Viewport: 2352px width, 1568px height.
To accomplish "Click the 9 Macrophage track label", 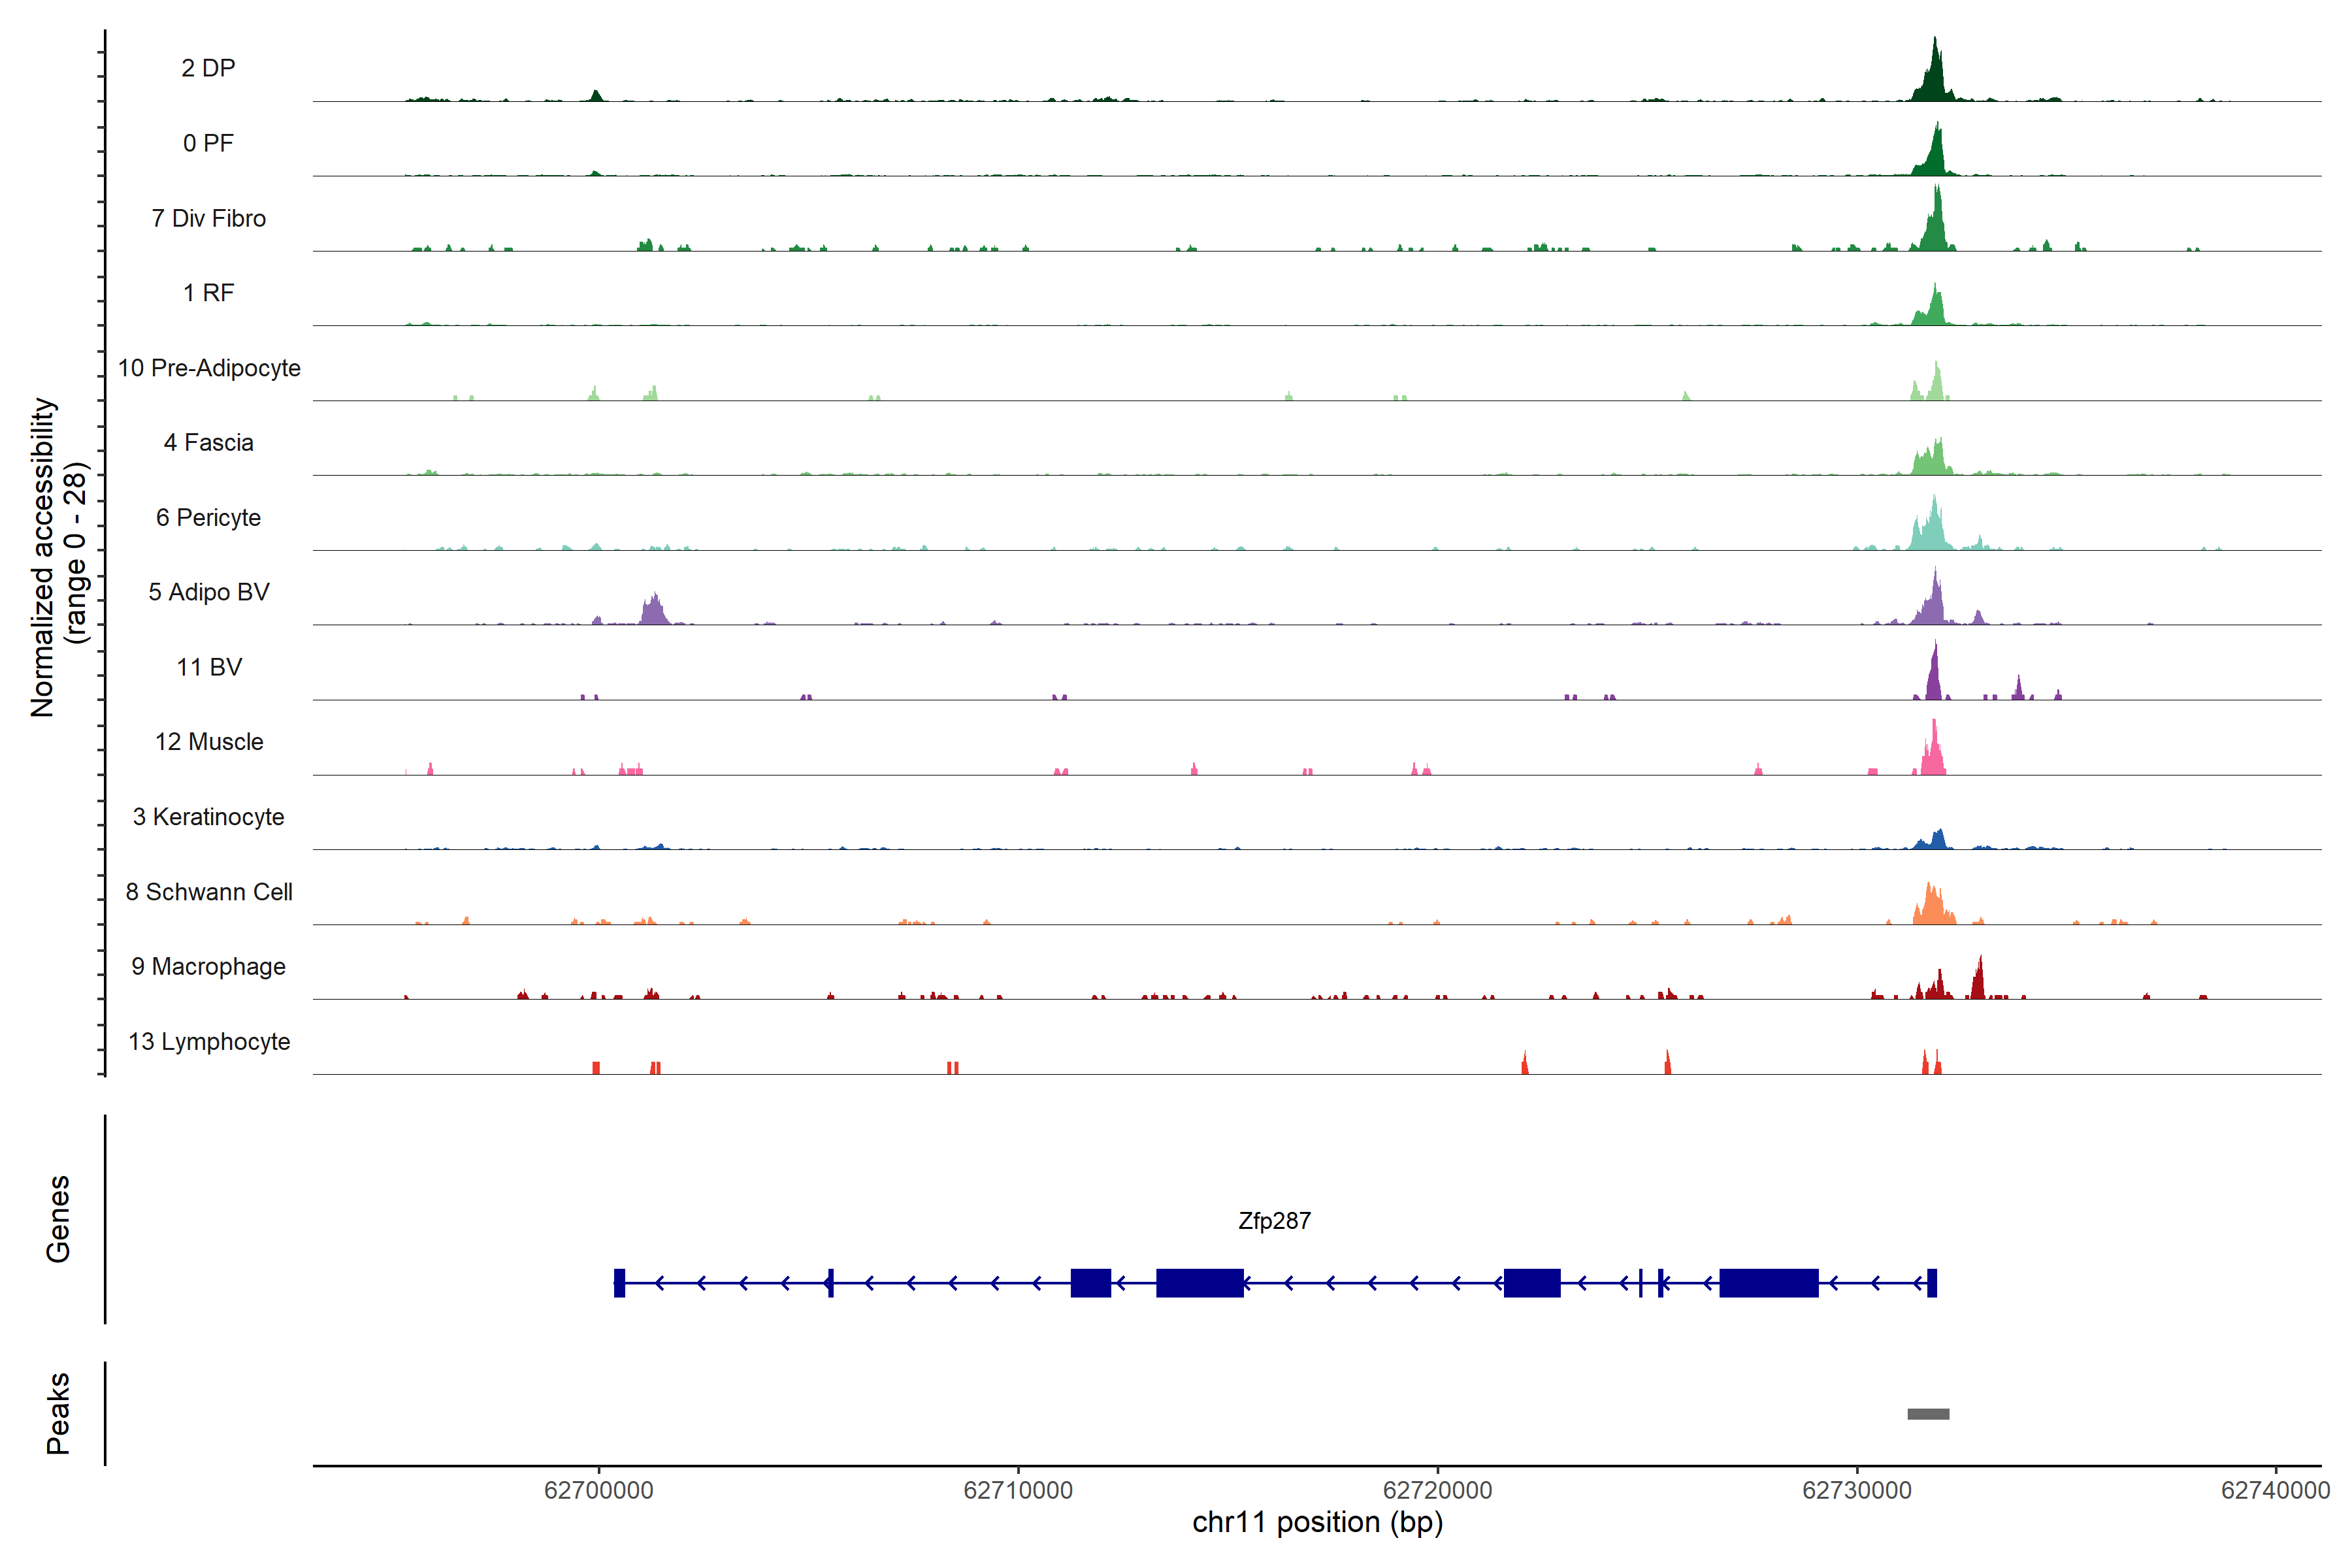I will (x=208, y=967).
